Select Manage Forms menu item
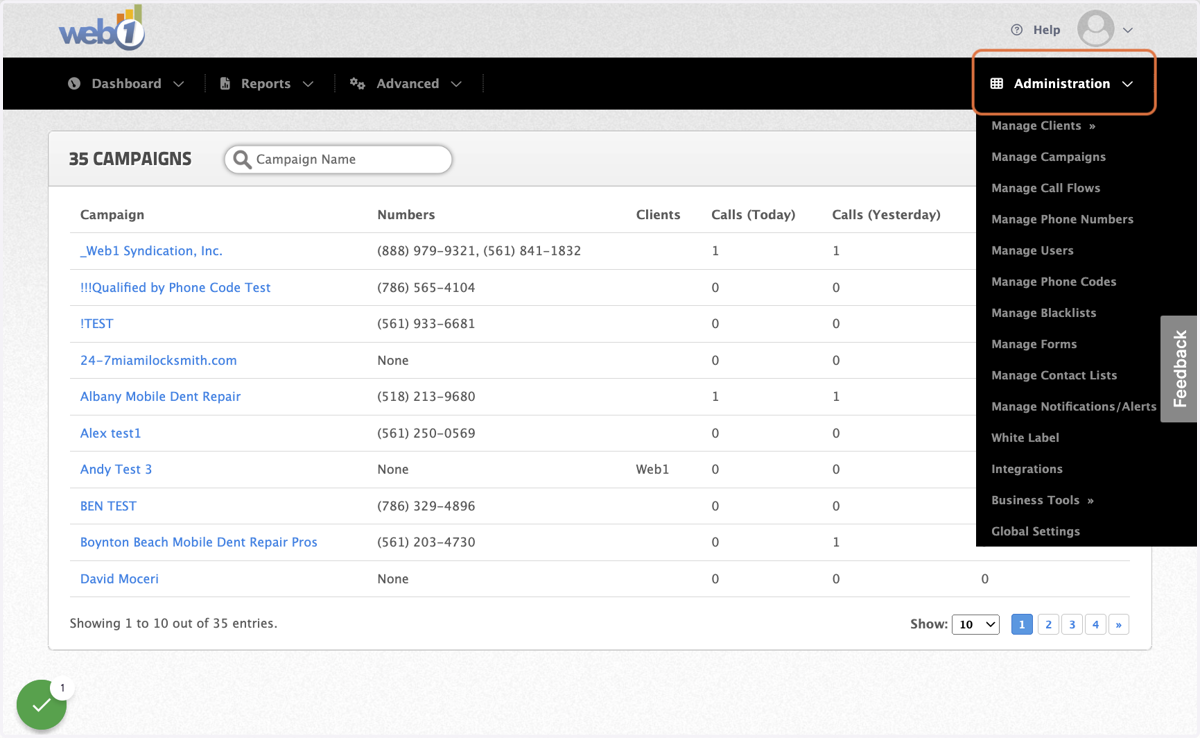This screenshot has width=1200, height=738. pos(1034,344)
